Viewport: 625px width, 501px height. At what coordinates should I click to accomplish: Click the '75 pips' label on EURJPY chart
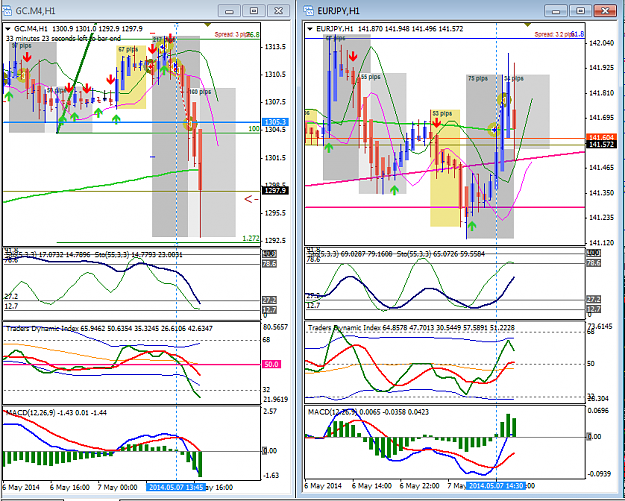(478, 79)
